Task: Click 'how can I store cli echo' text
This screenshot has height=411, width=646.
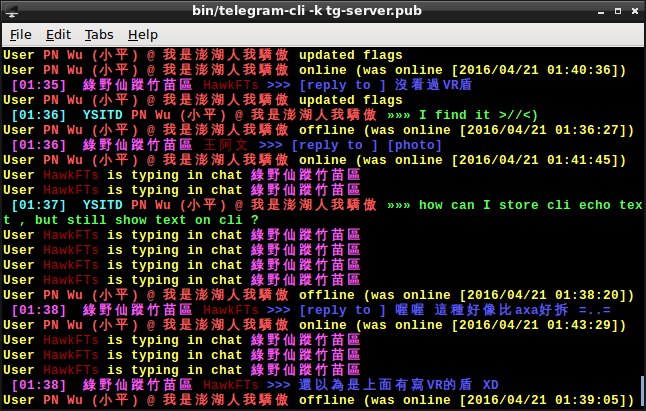Action: coord(515,205)
